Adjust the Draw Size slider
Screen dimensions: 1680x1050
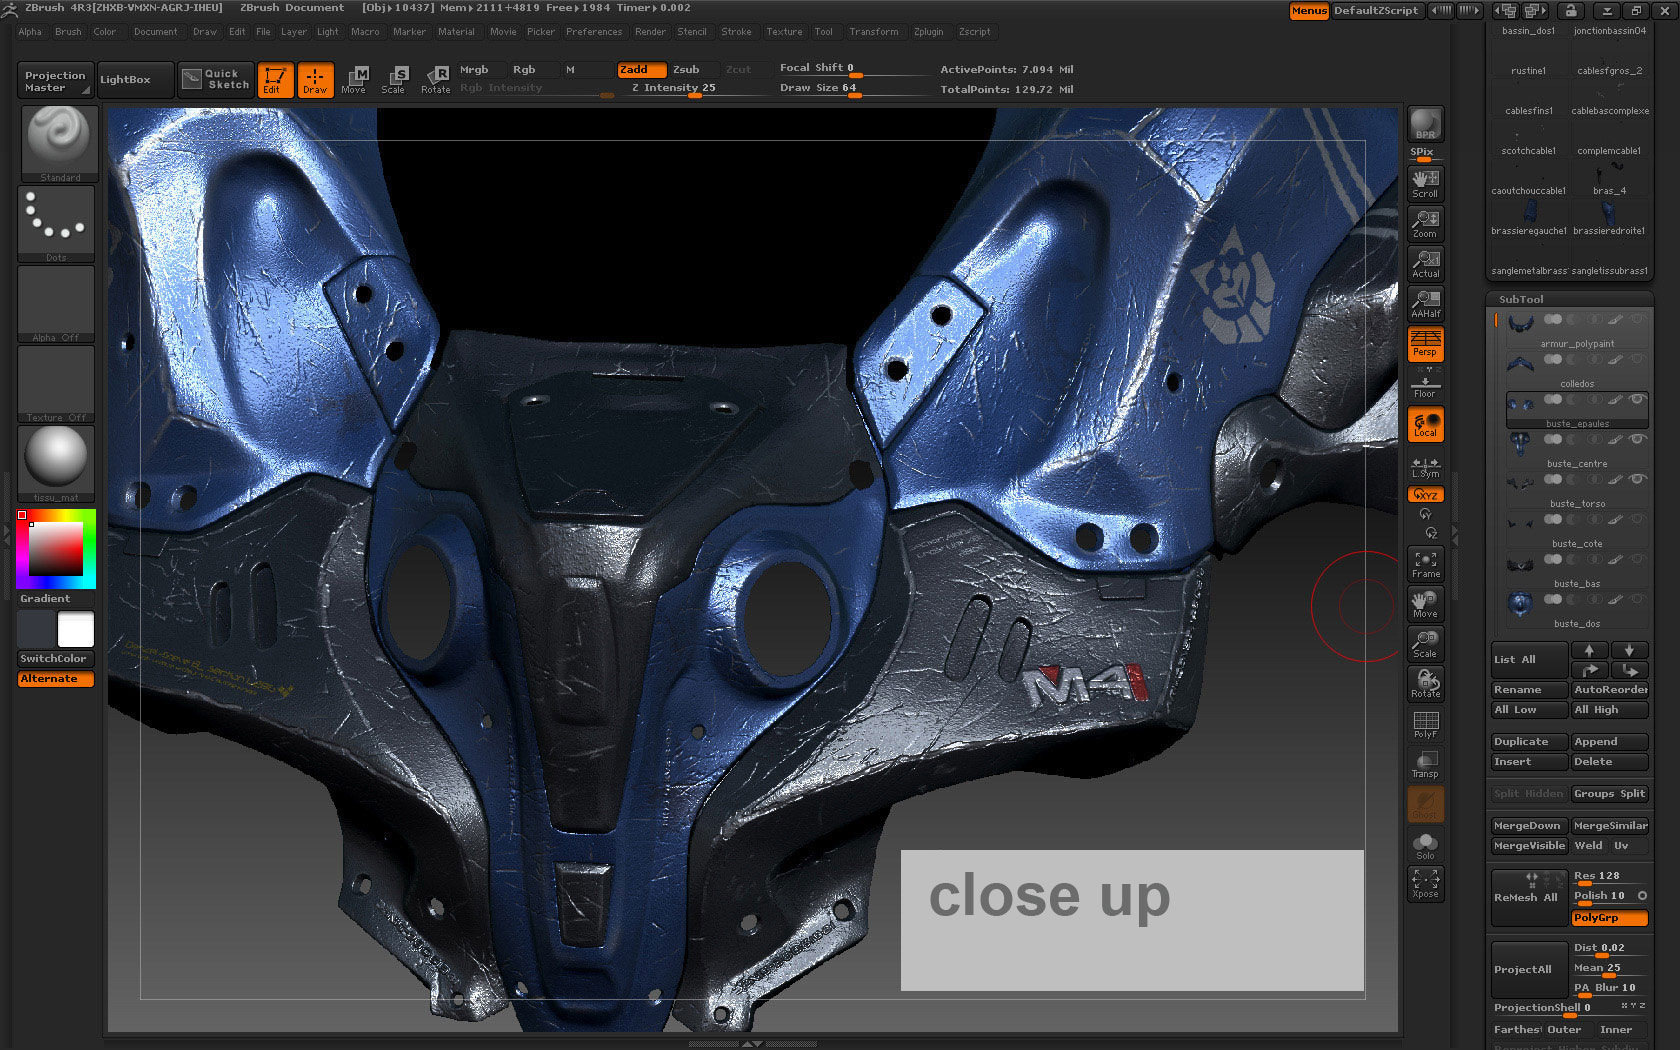tap(853, 88)
